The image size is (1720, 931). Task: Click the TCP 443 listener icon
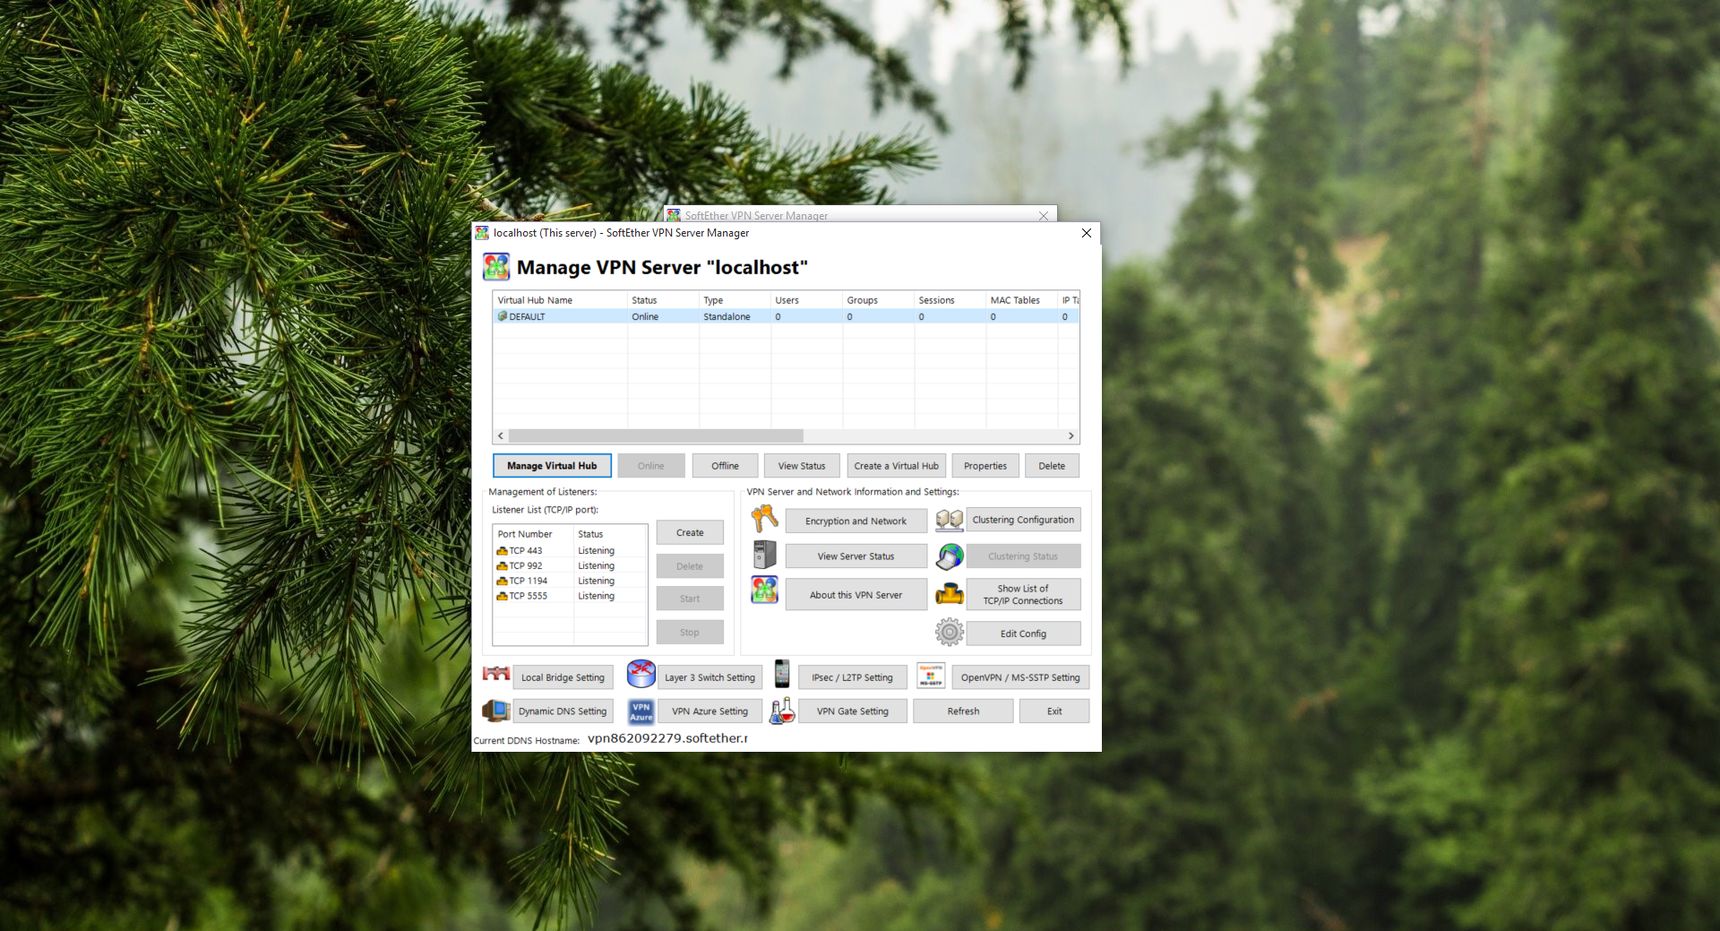pos(502,551)
